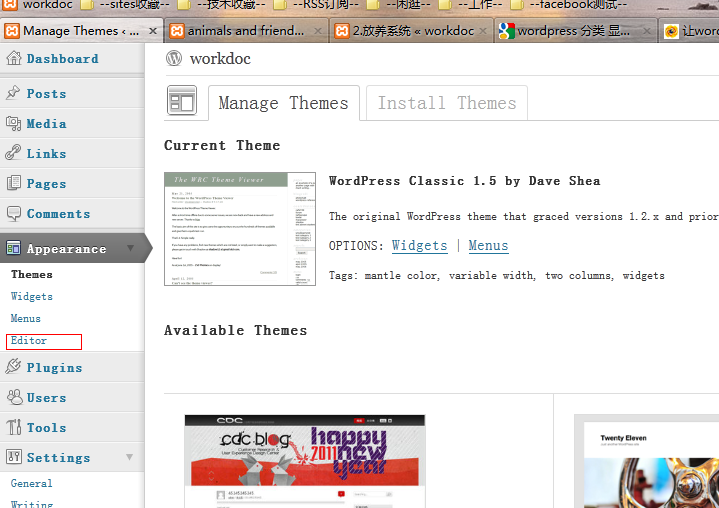Close the animals and friend... browser tab

[x=318, y=31]
